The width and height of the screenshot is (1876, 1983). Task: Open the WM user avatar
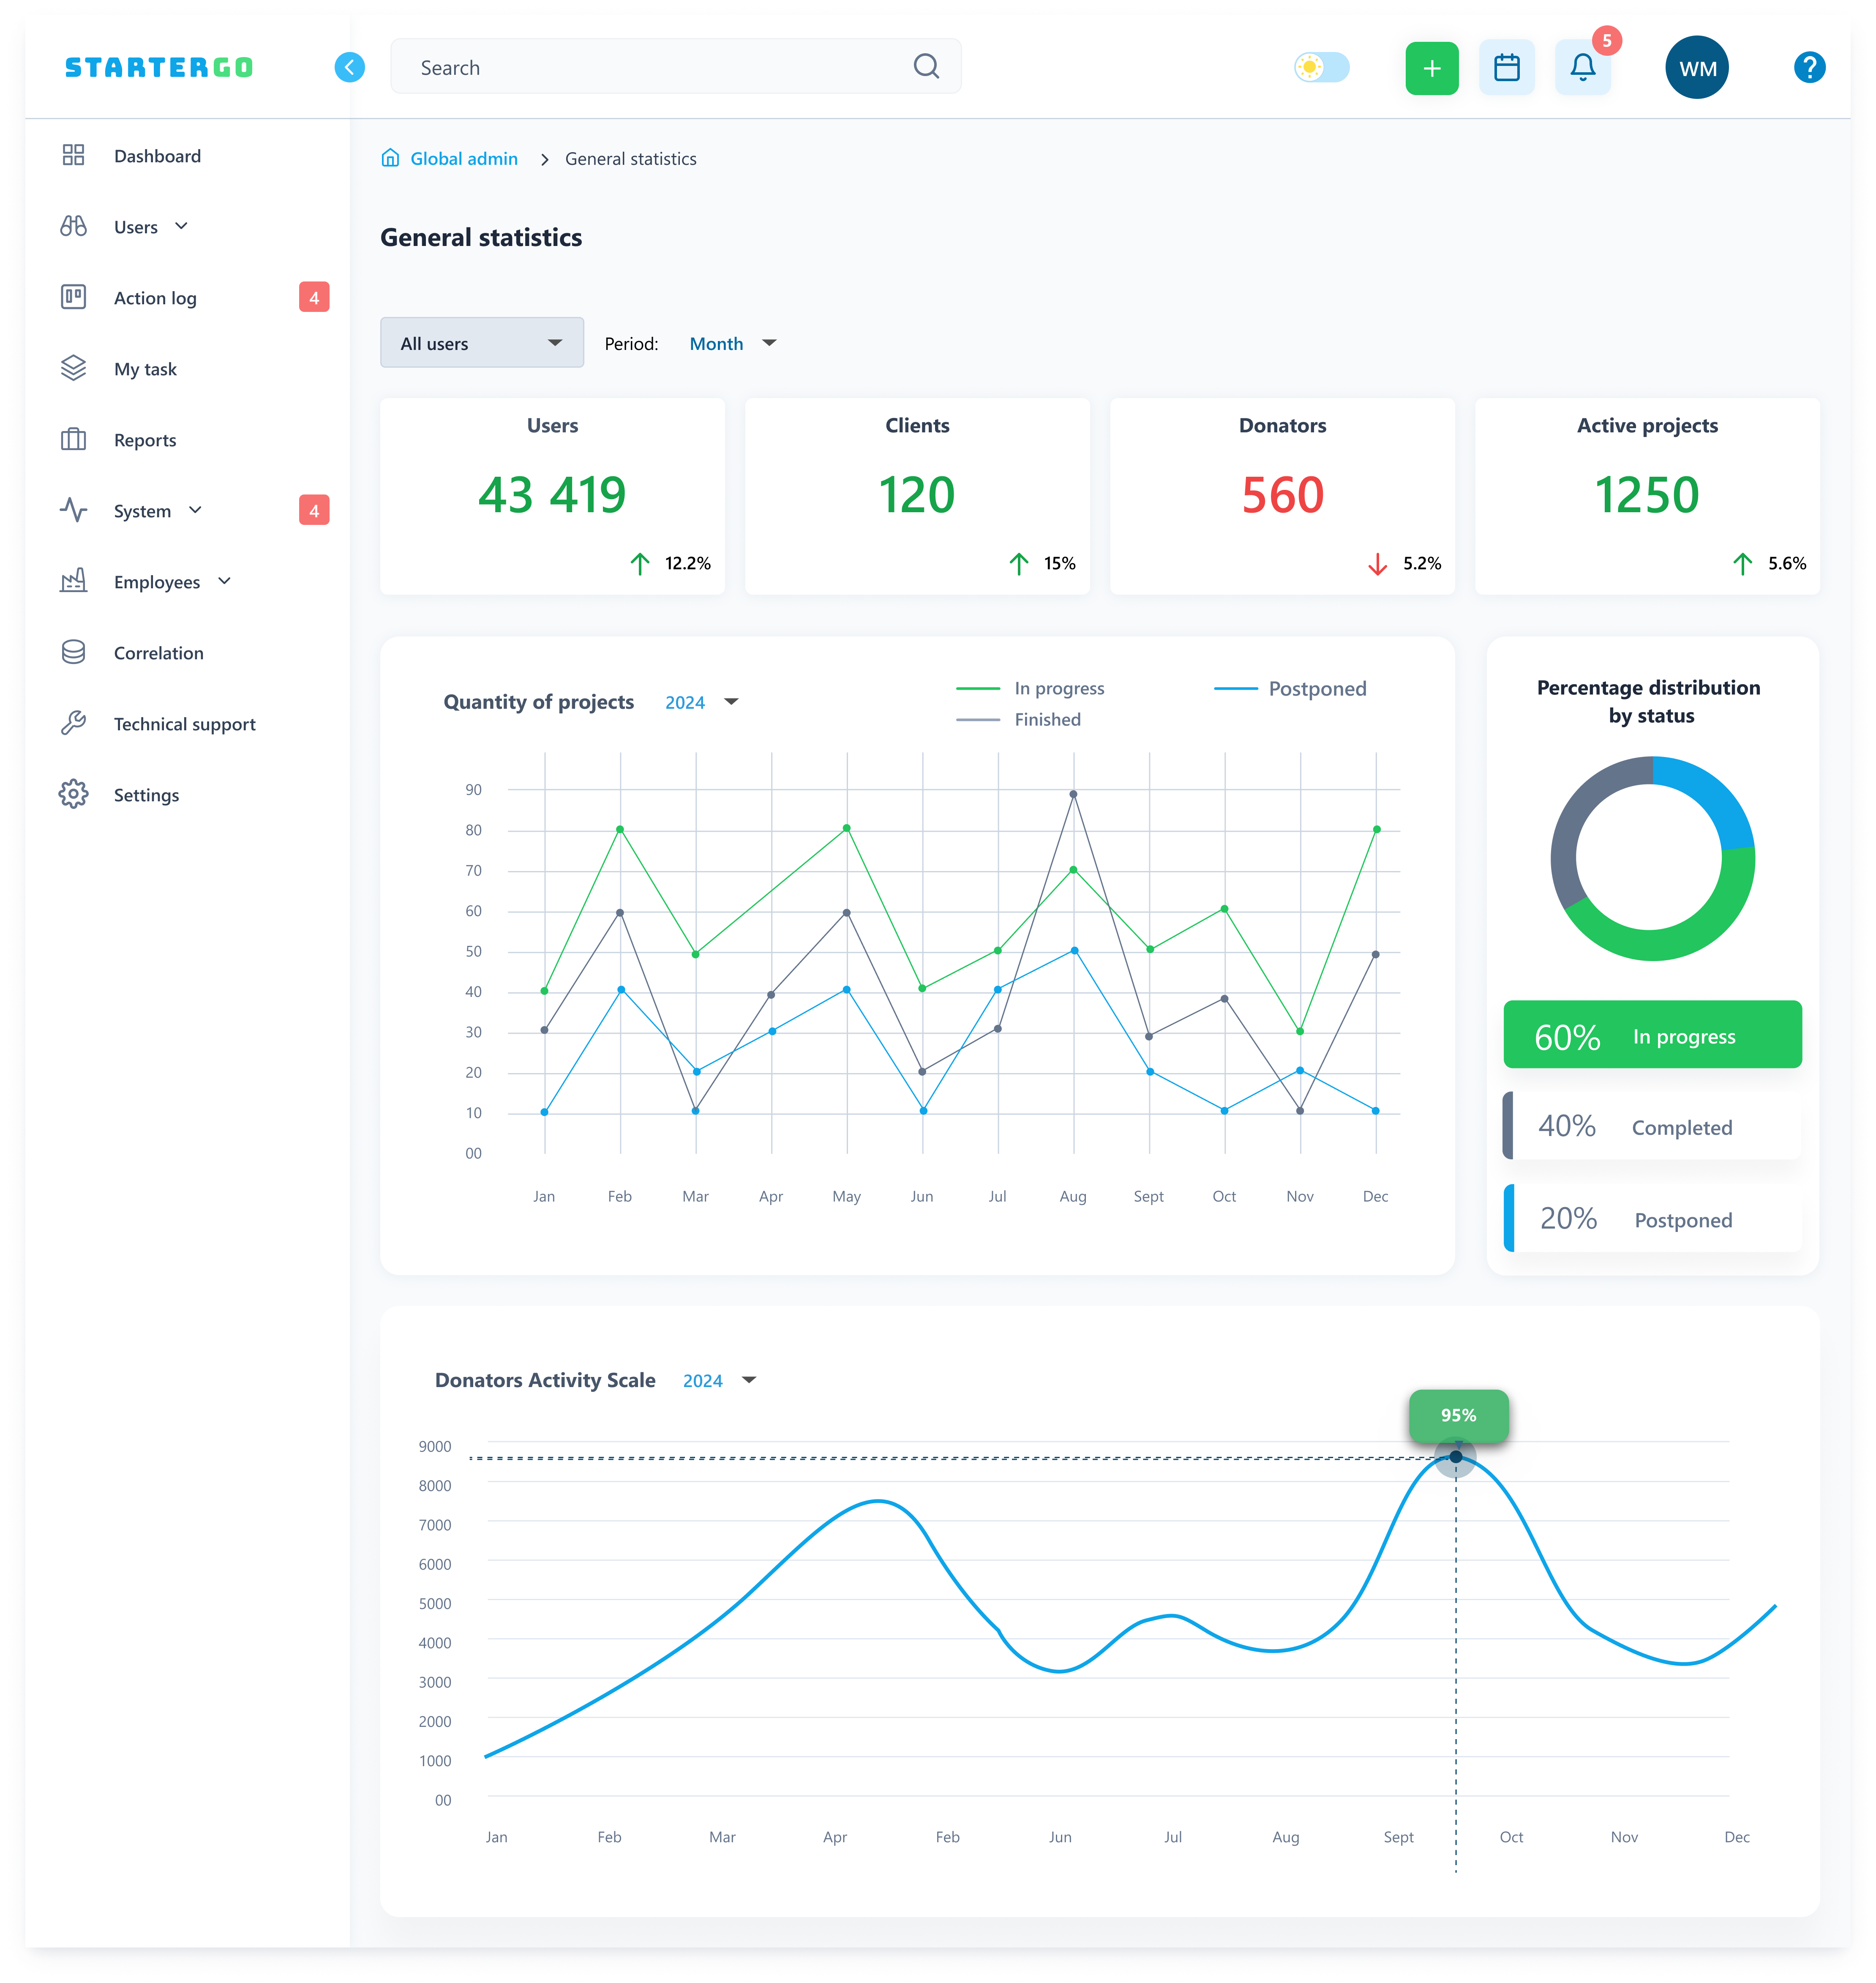(1697, 68)
